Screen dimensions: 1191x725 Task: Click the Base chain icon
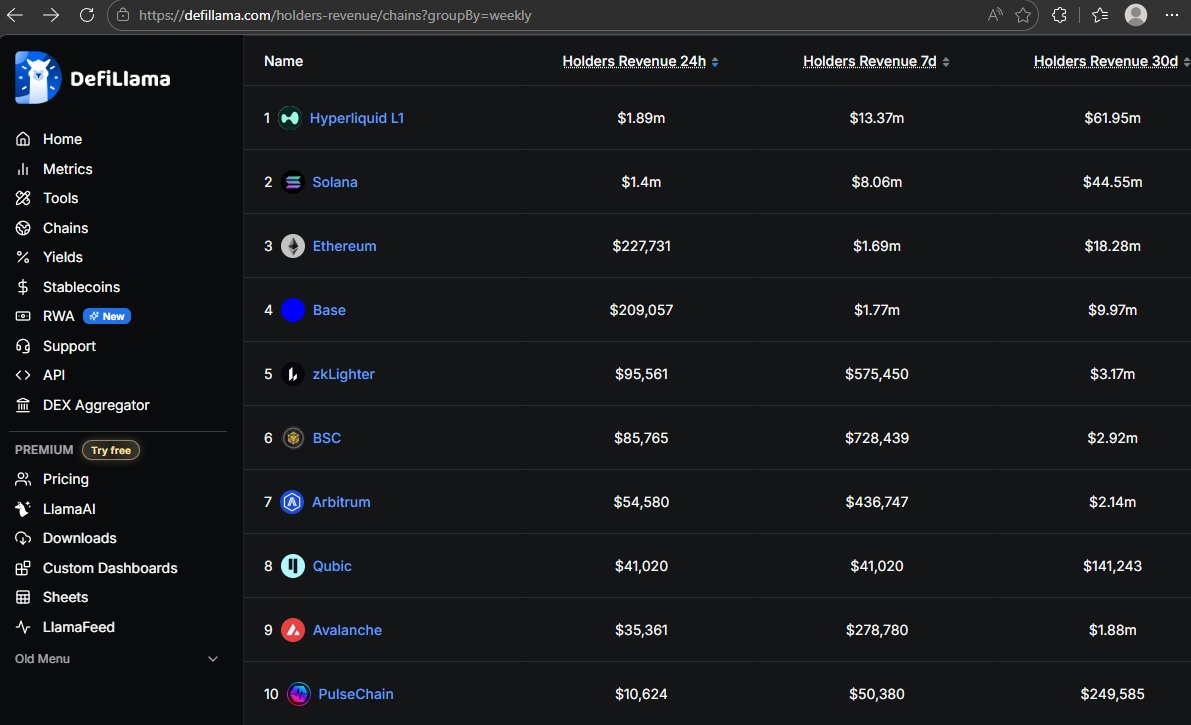(292, 310)
